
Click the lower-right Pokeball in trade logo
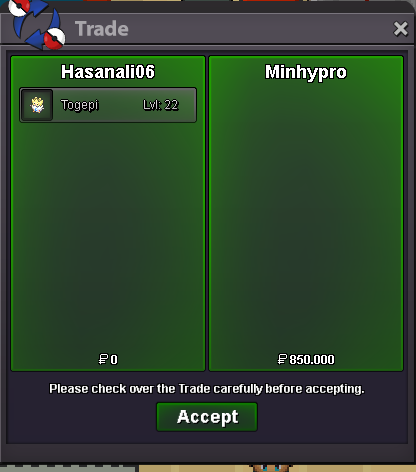click(x=55, y=38)
